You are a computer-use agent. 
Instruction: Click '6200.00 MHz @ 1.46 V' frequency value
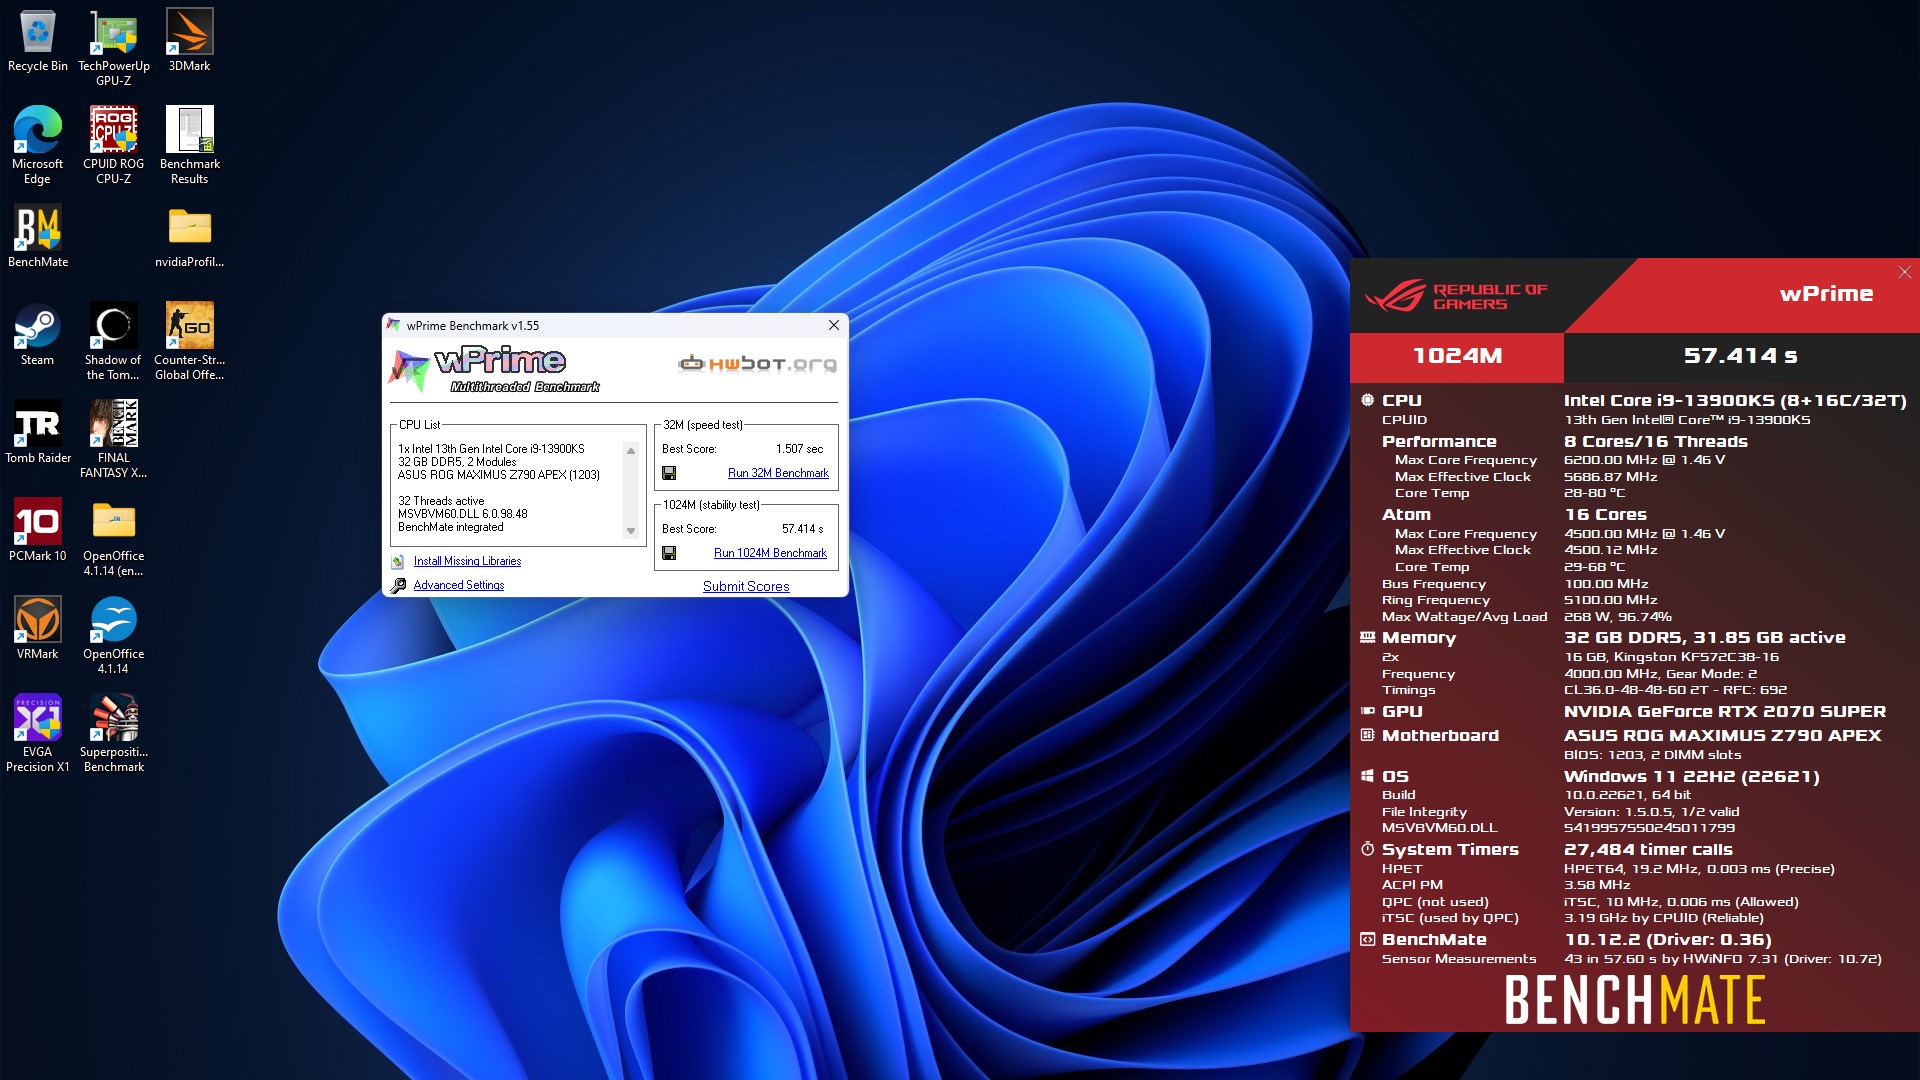click(1644, 460)
